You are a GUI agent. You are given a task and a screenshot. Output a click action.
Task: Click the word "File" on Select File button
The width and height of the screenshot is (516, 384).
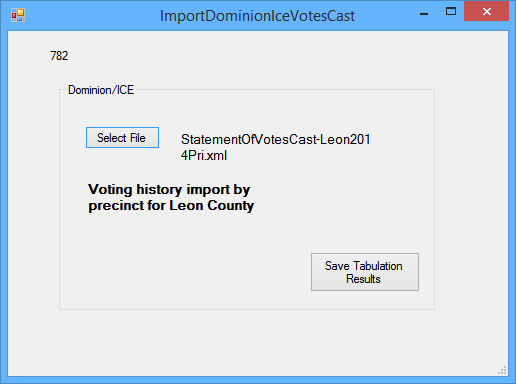pyautogui.click(x=137, y=138)
